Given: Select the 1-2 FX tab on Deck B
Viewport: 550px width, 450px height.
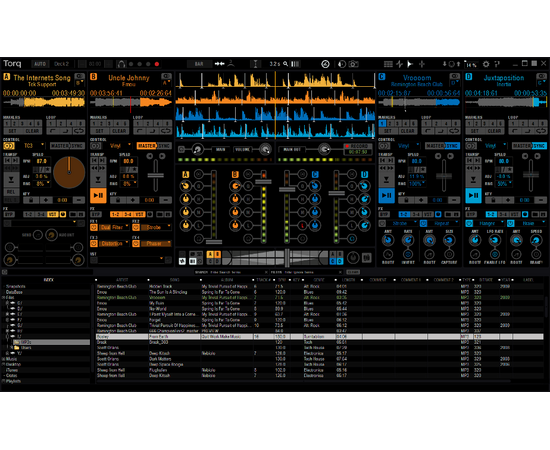Looking at the screenshot, I should pyautogui.click(x=115, y=214).
